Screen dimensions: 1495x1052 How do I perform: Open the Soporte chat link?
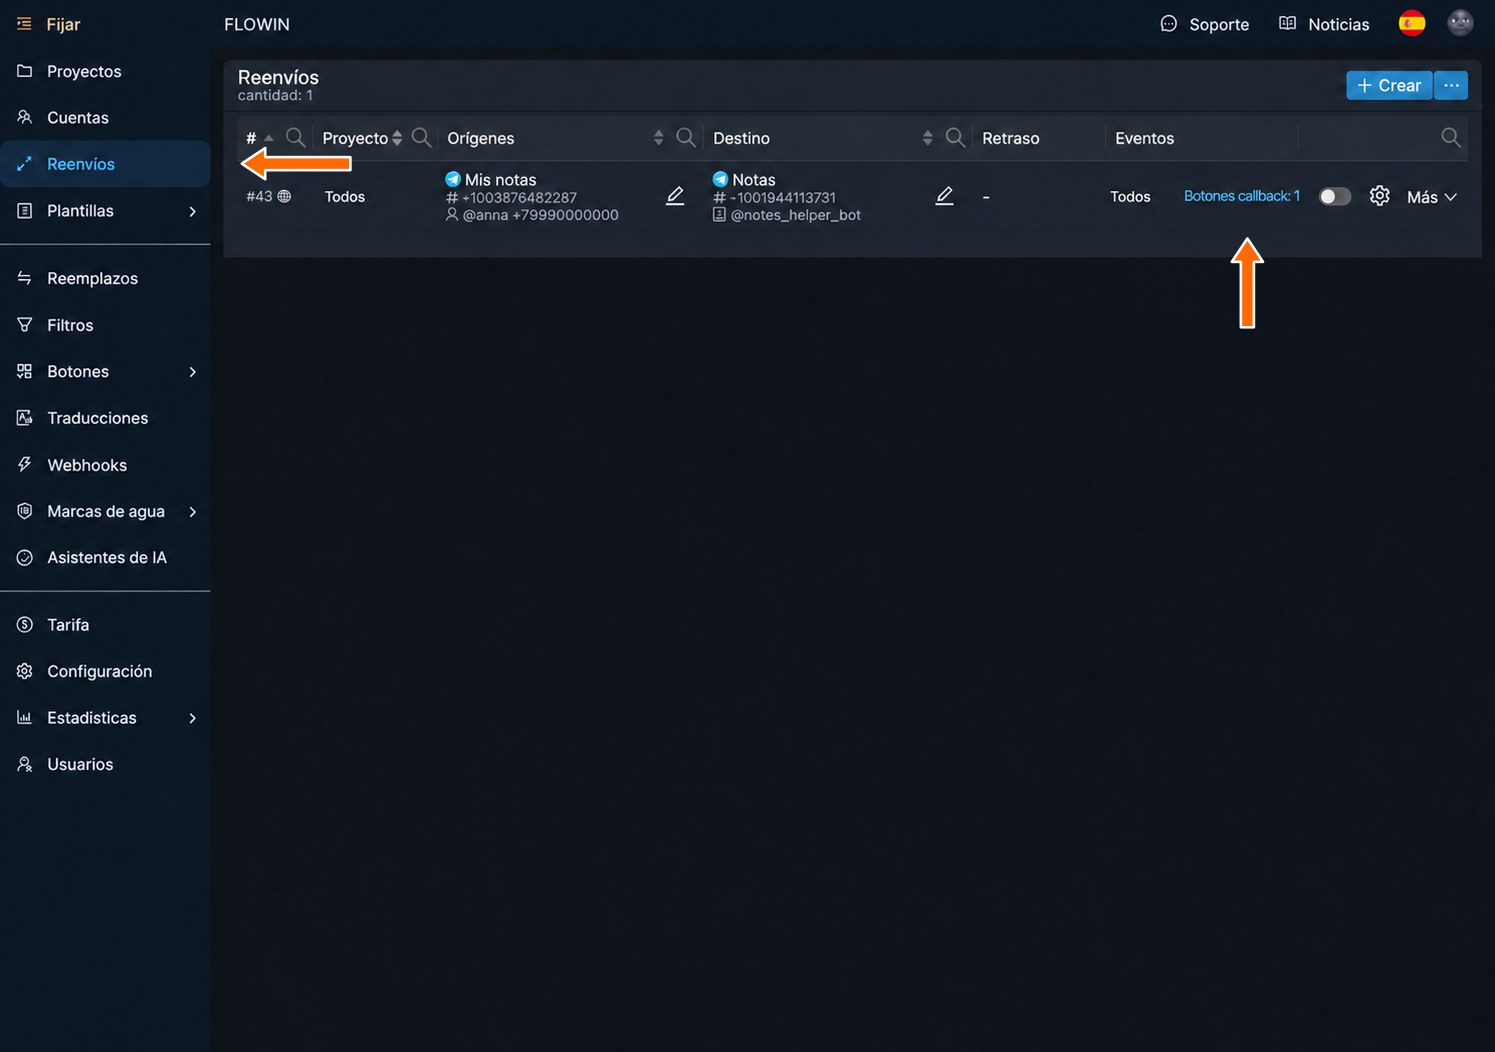tap(1205, 24)
